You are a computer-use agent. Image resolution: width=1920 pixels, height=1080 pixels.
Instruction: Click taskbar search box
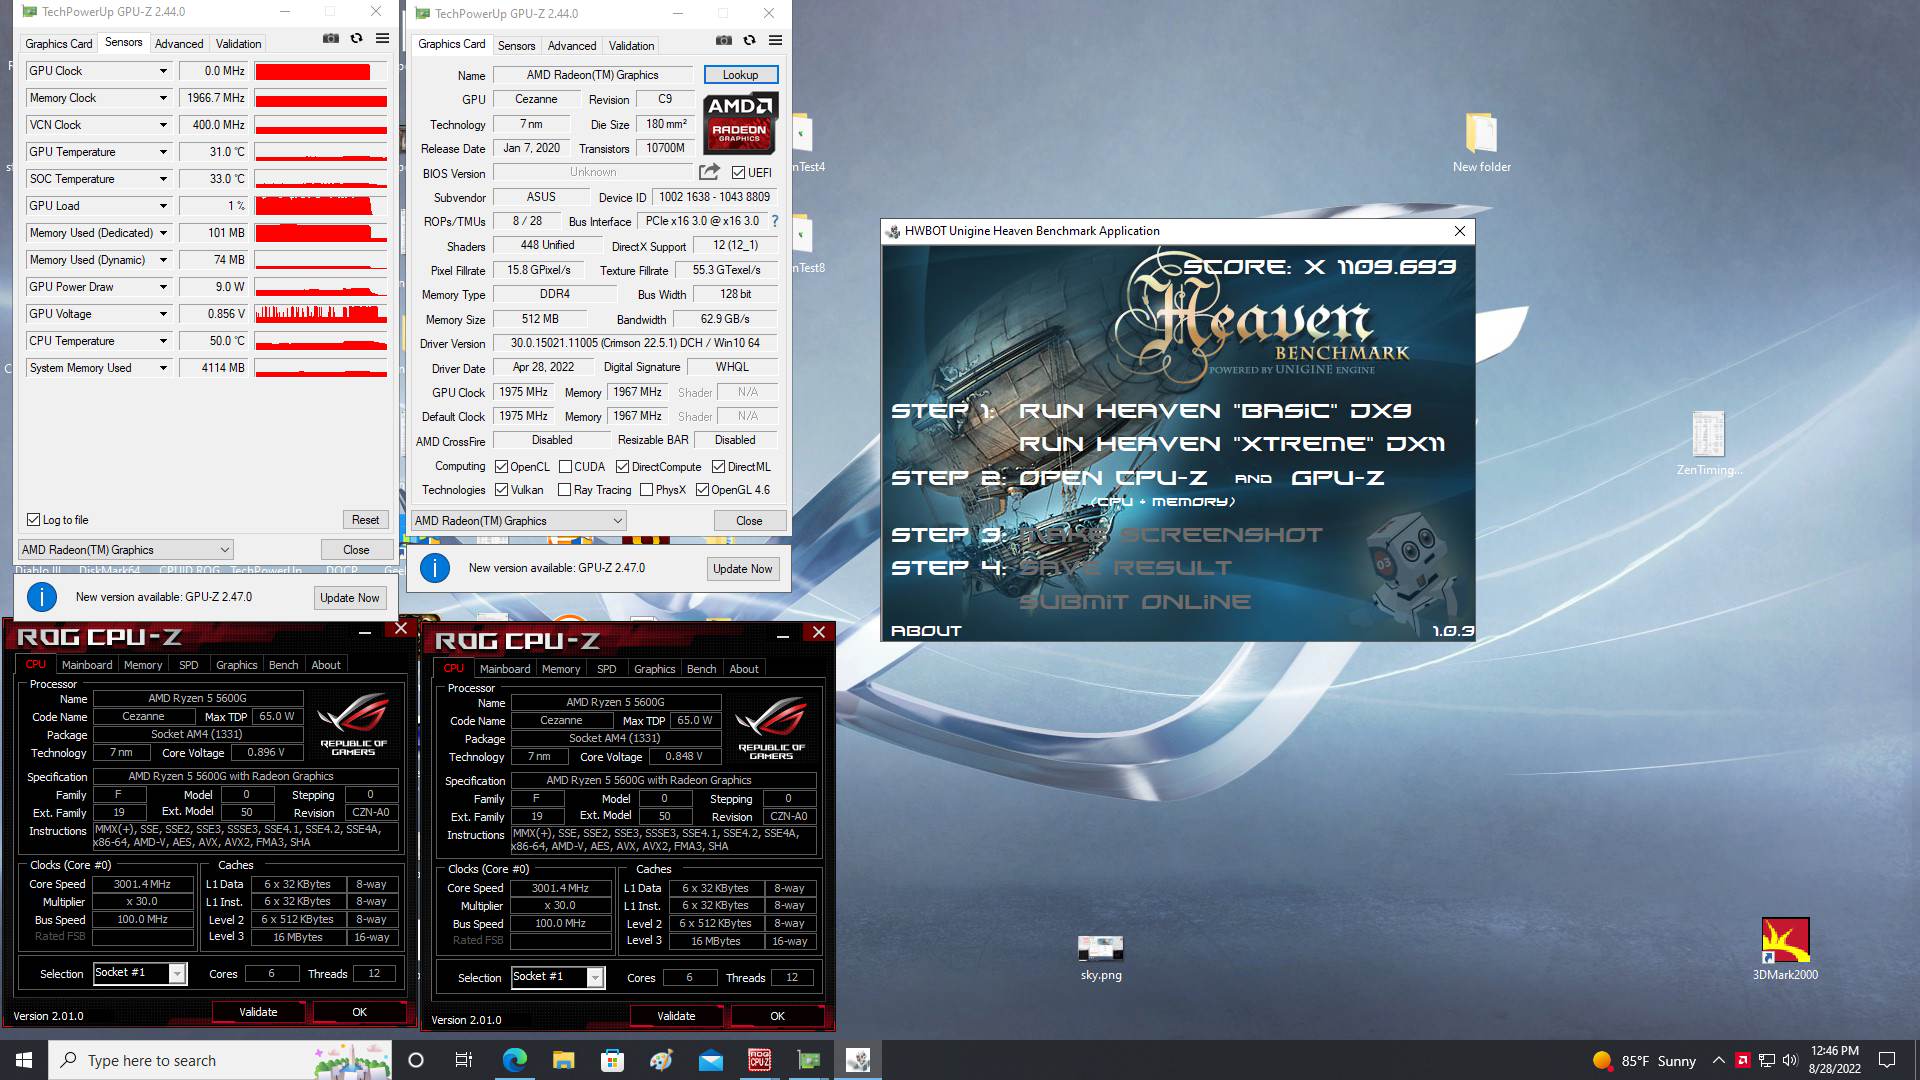tap(220, 1060)
